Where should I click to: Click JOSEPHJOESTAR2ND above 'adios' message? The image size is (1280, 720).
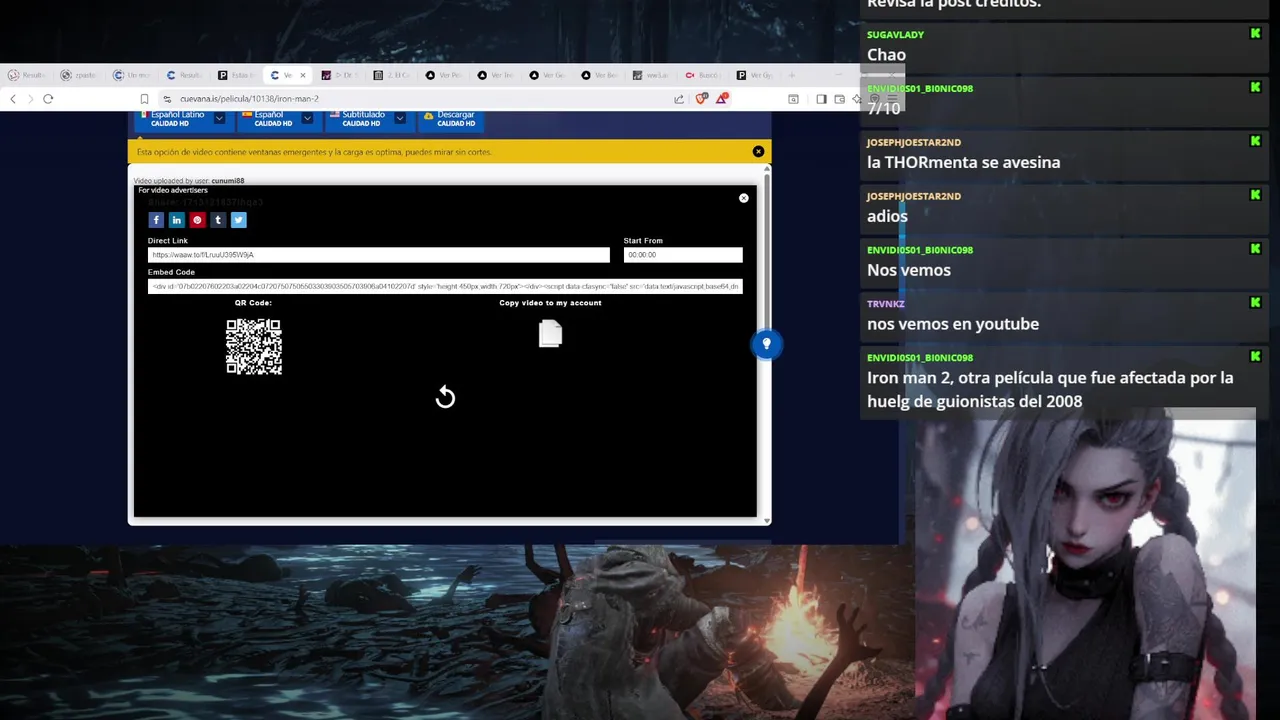pos(913,196)
